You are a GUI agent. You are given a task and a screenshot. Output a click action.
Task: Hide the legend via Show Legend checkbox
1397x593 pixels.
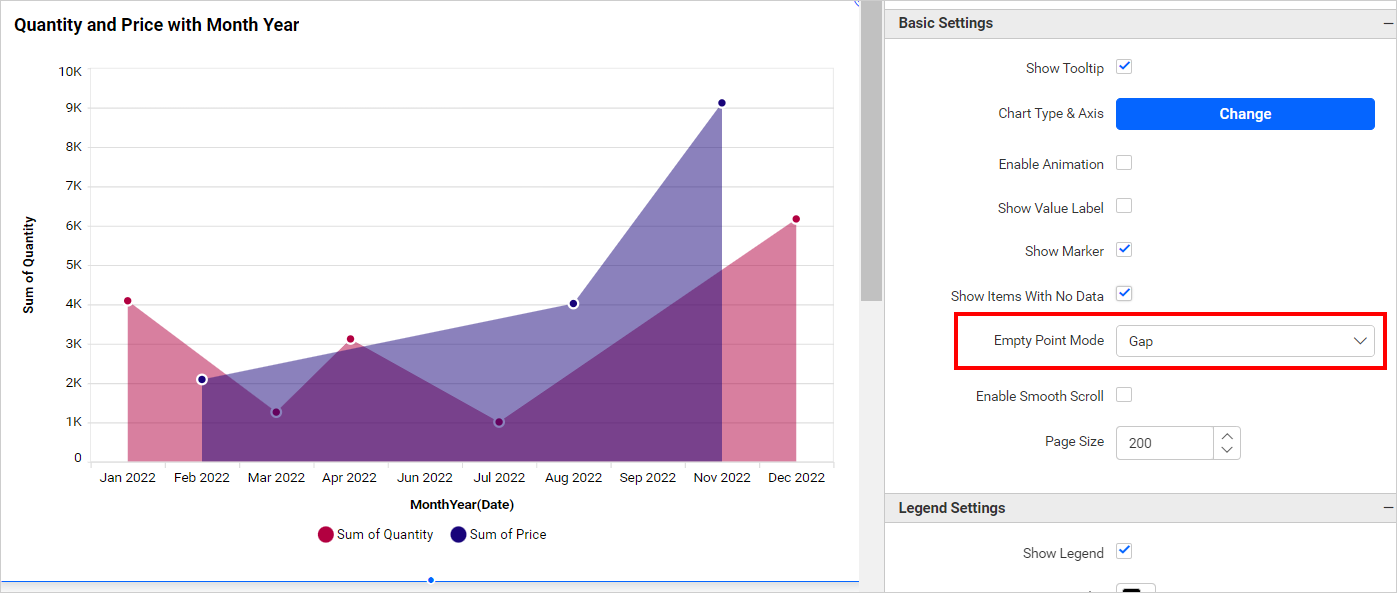(x=1124, y=552)
